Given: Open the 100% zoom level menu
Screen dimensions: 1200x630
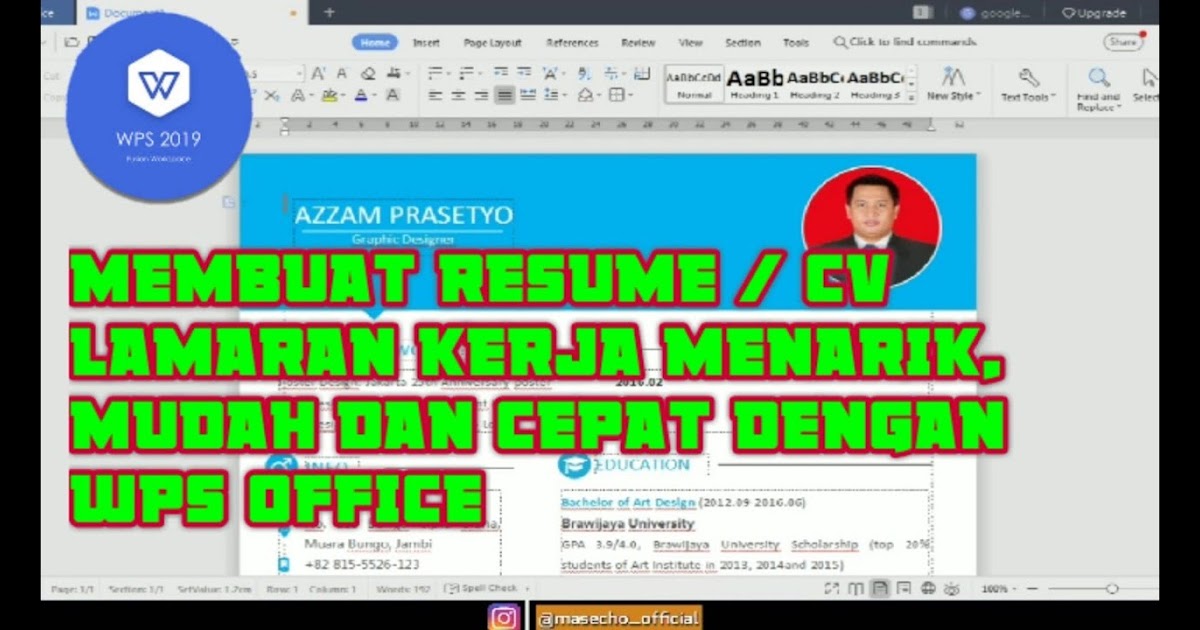Looking at the screenshot, I should 998,589.
